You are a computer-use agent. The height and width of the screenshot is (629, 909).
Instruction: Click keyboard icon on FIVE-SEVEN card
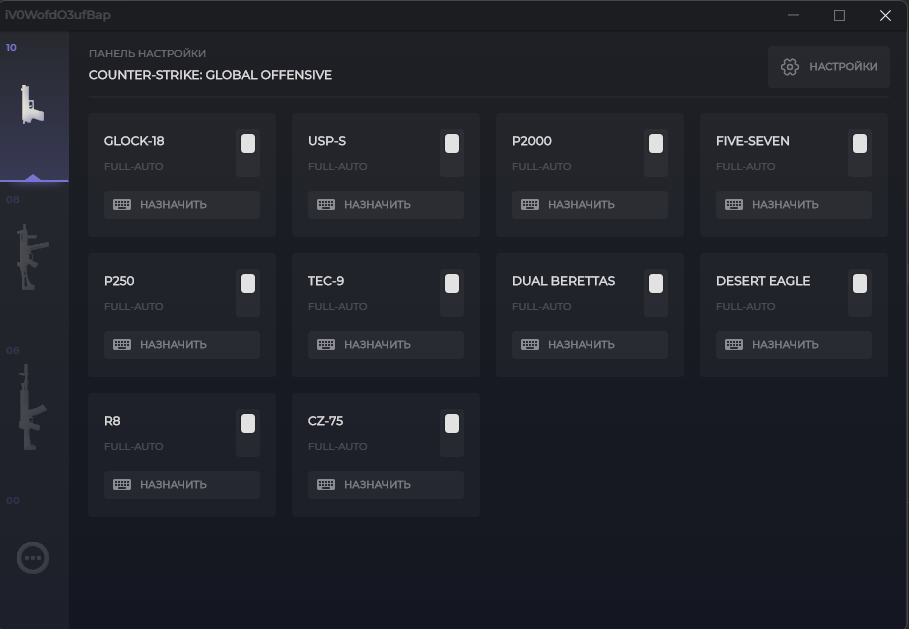click(734, 205)
